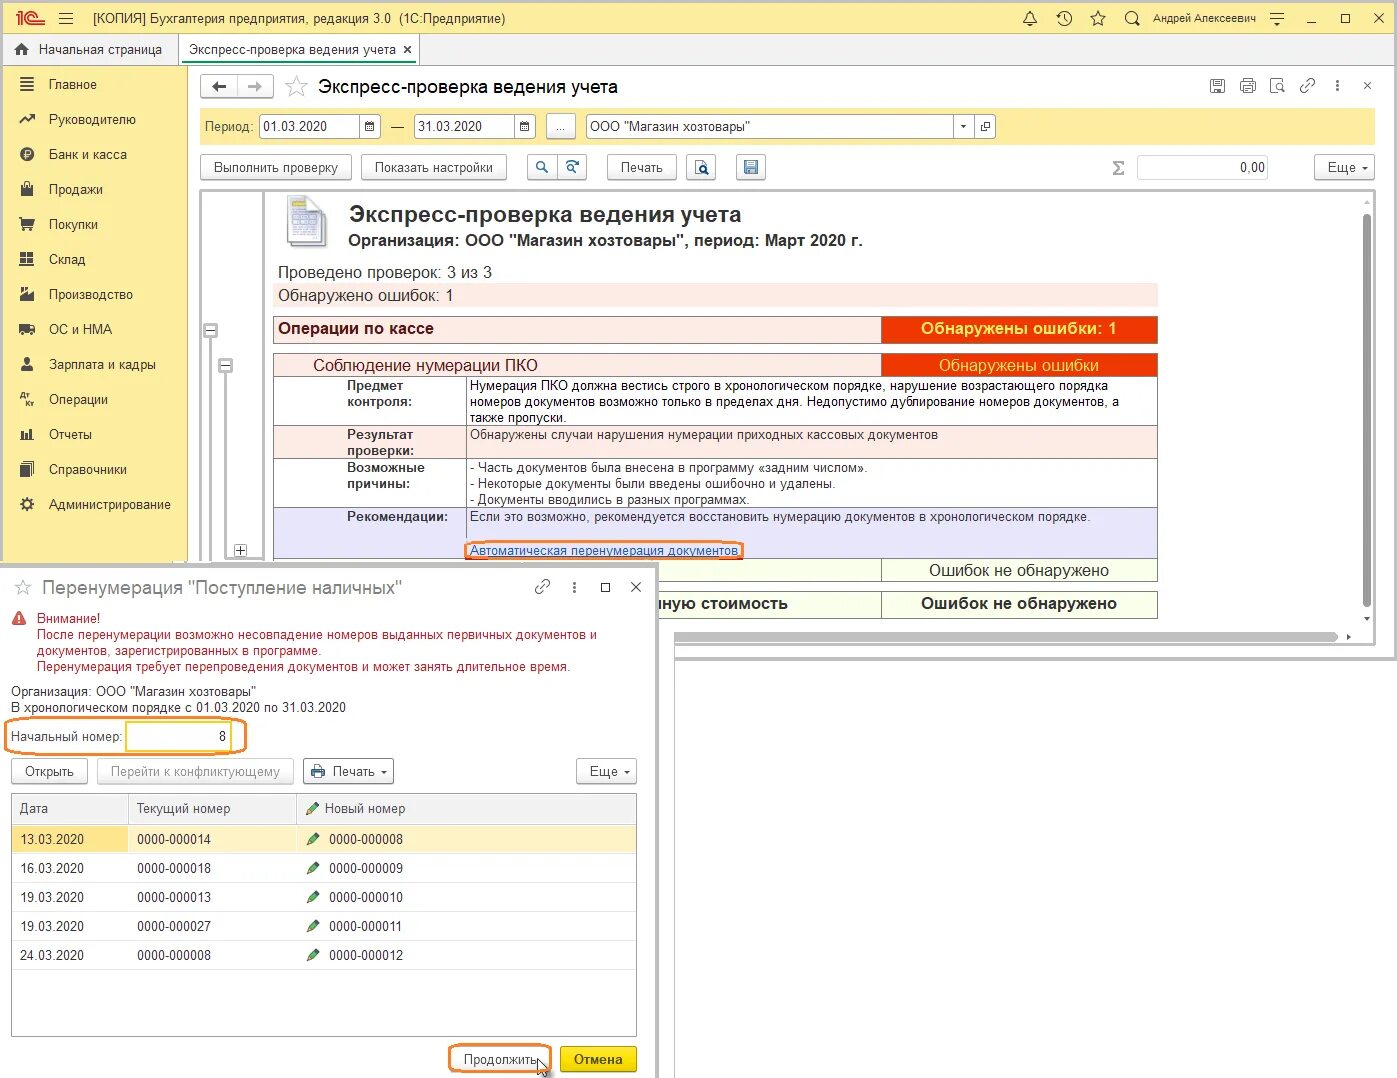Click the sum sigma icon

[1118, 168]
